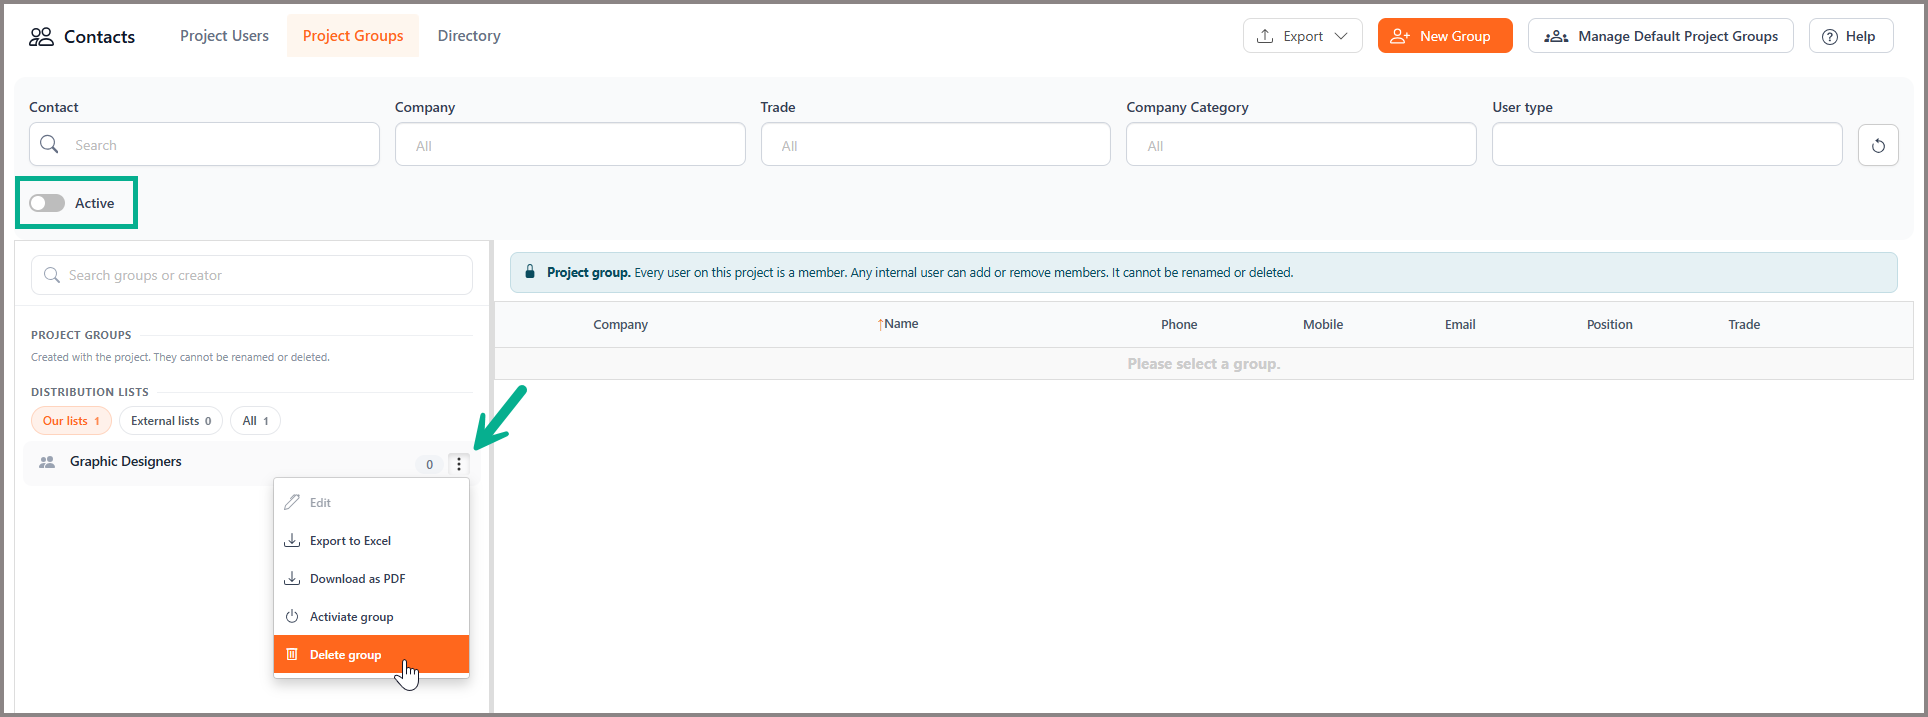Click the power icon for Activate group
Viewport: 1928px width, 717px height.
(292, 616)
